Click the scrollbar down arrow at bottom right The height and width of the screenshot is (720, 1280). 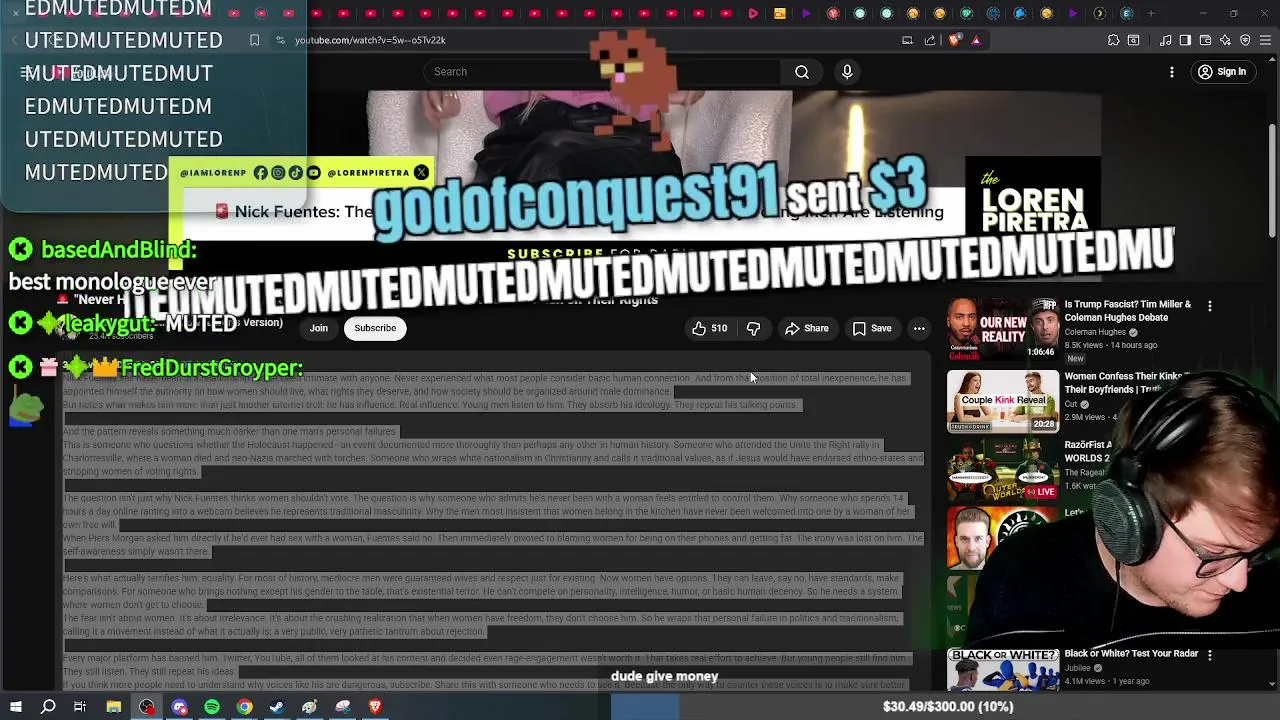pos(1273,684)
